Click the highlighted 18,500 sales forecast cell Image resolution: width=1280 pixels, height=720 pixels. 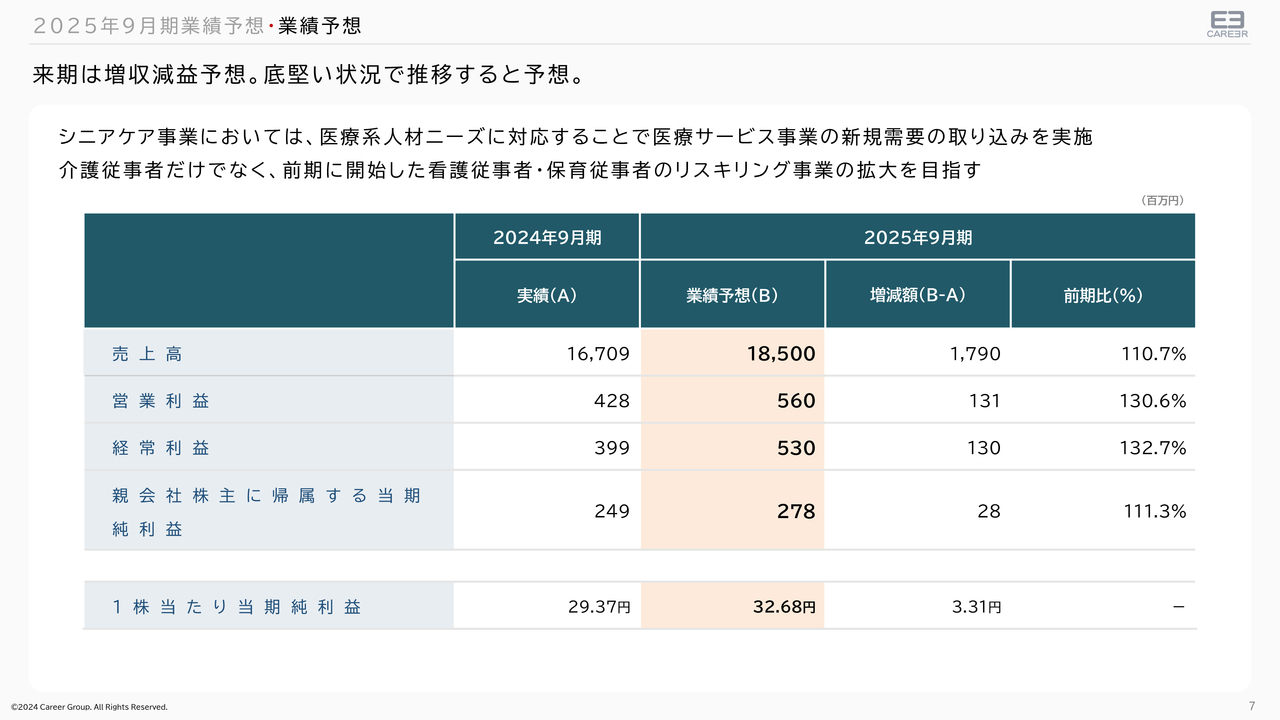coord(780,354)
